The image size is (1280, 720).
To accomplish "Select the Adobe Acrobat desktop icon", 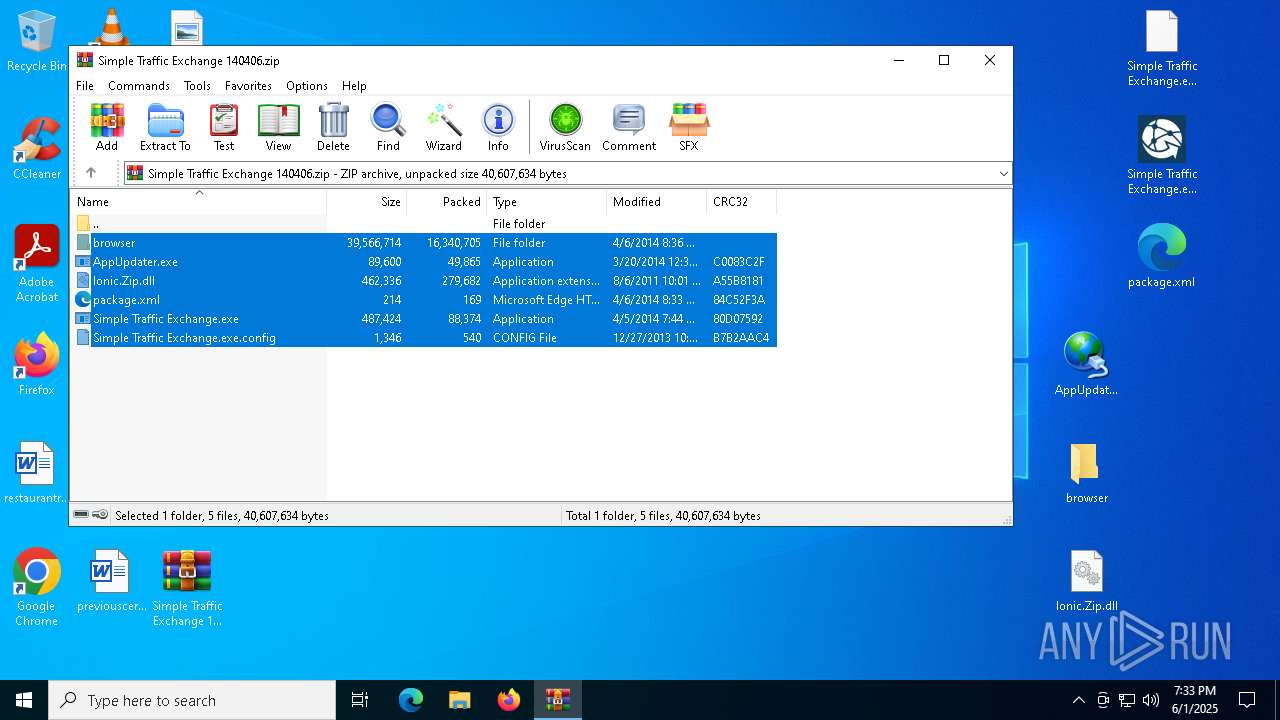I will [37, 264].
